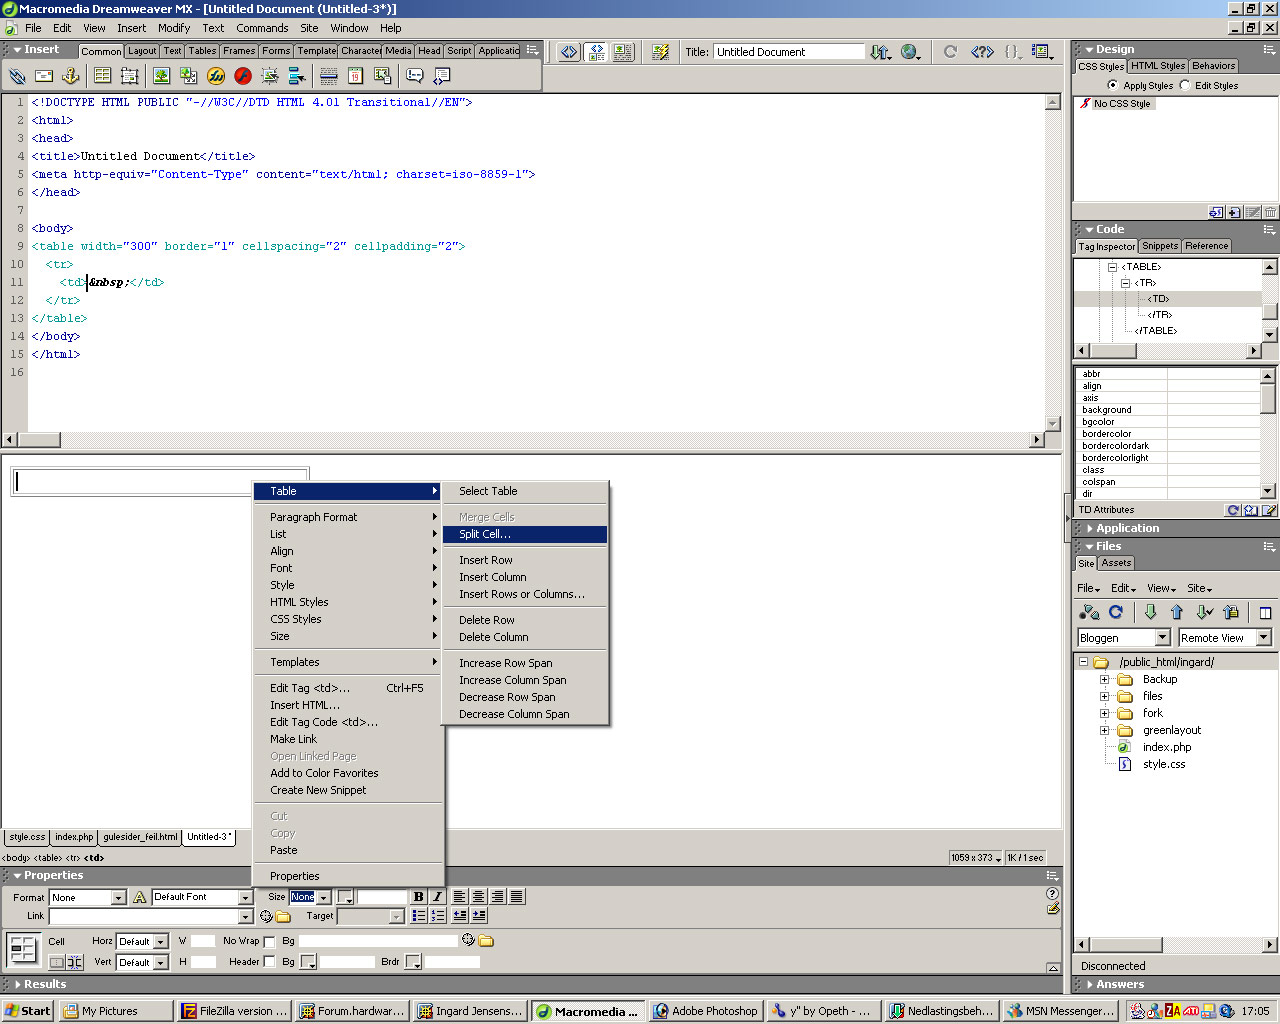The height and width of the screenshot is (1024, 1280).
Task: Open the Horz alignment dropdown
Action: click(x=160, y=942)
